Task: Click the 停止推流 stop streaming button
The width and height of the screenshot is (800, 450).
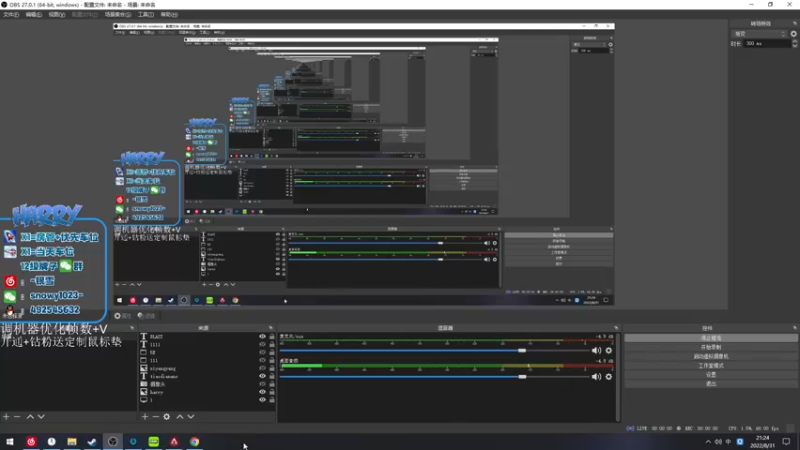Action: [711, 338]
